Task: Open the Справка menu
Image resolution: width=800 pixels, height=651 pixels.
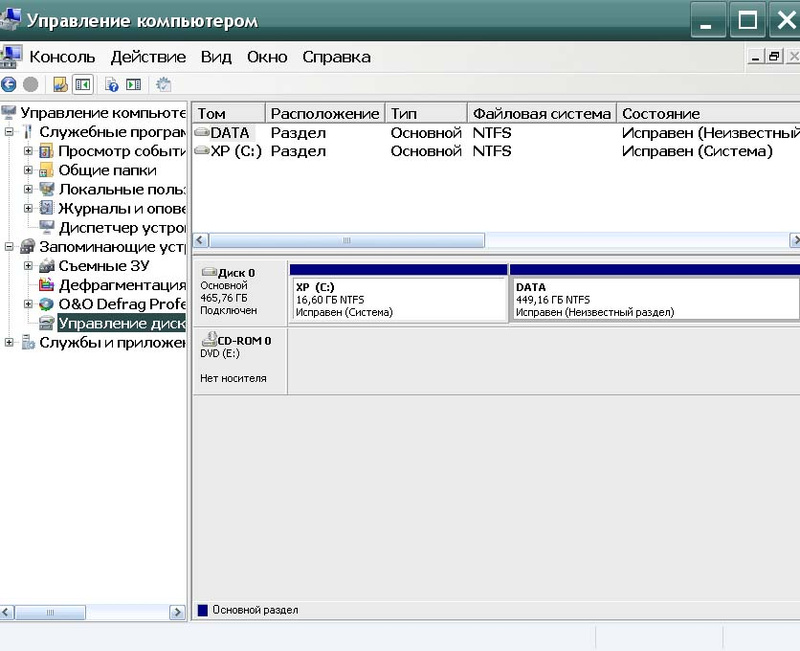Action: 336,57
